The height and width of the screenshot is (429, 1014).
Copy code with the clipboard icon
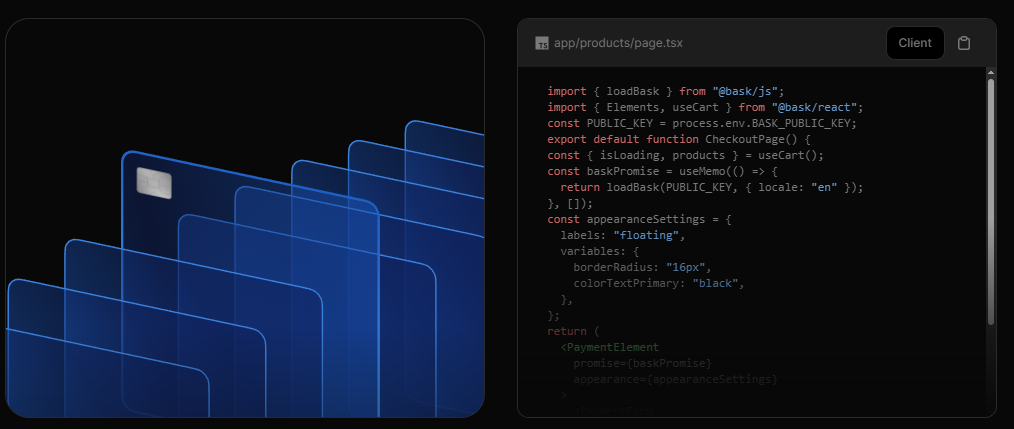[964, 43]
